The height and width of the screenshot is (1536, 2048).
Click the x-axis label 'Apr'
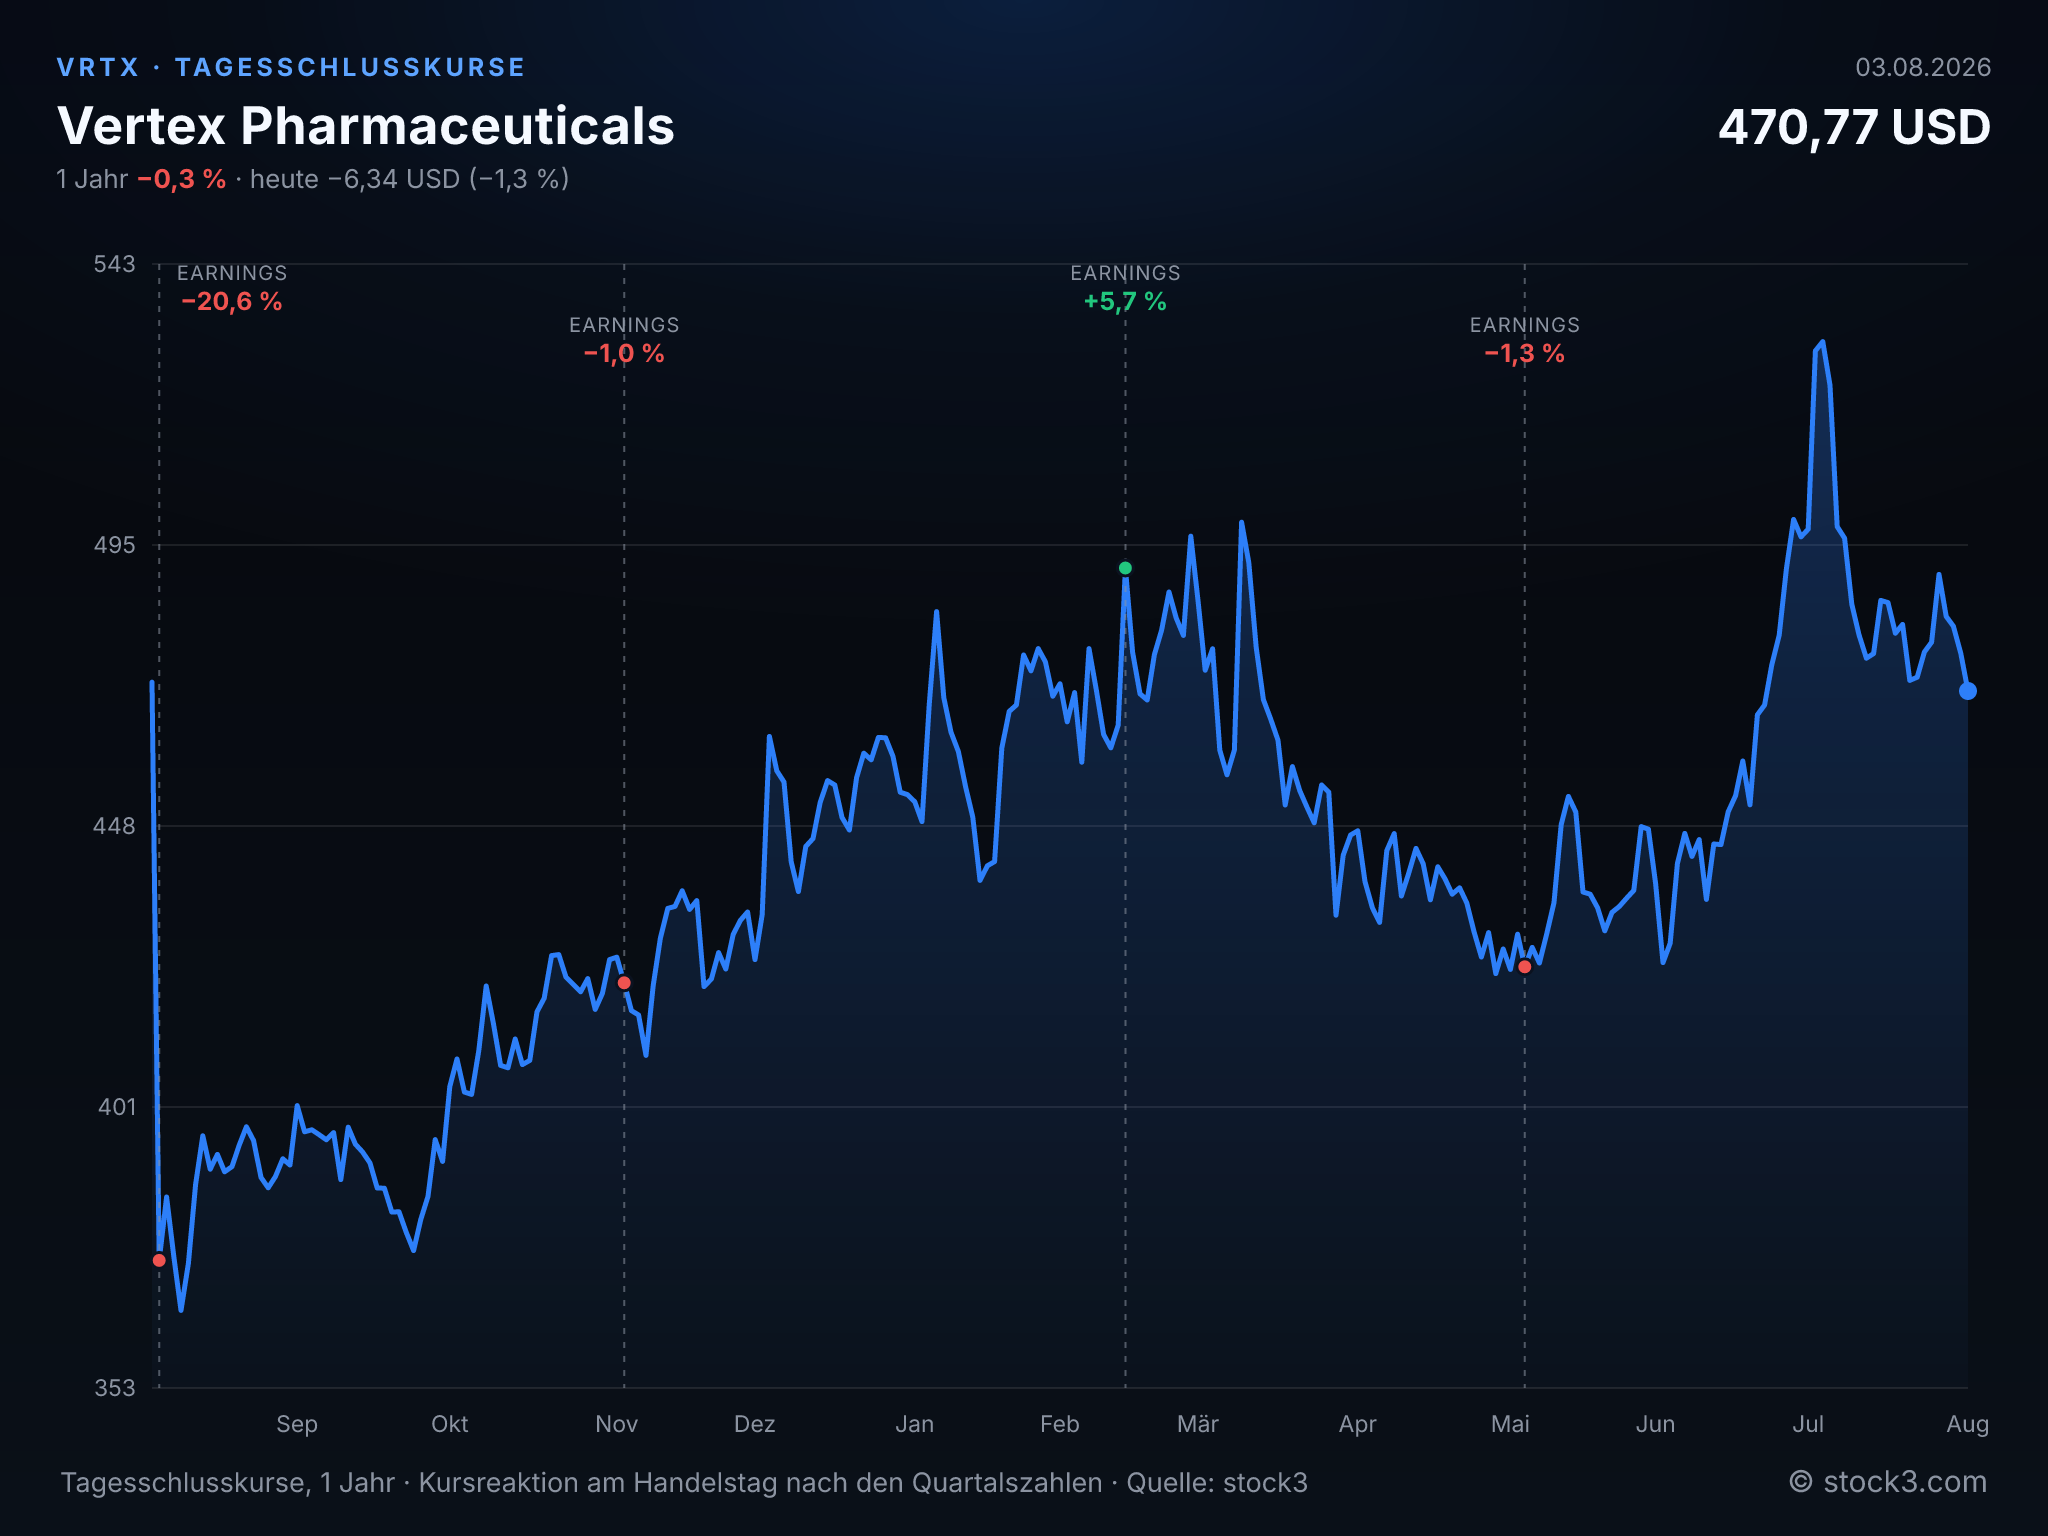point(1358,1424)
